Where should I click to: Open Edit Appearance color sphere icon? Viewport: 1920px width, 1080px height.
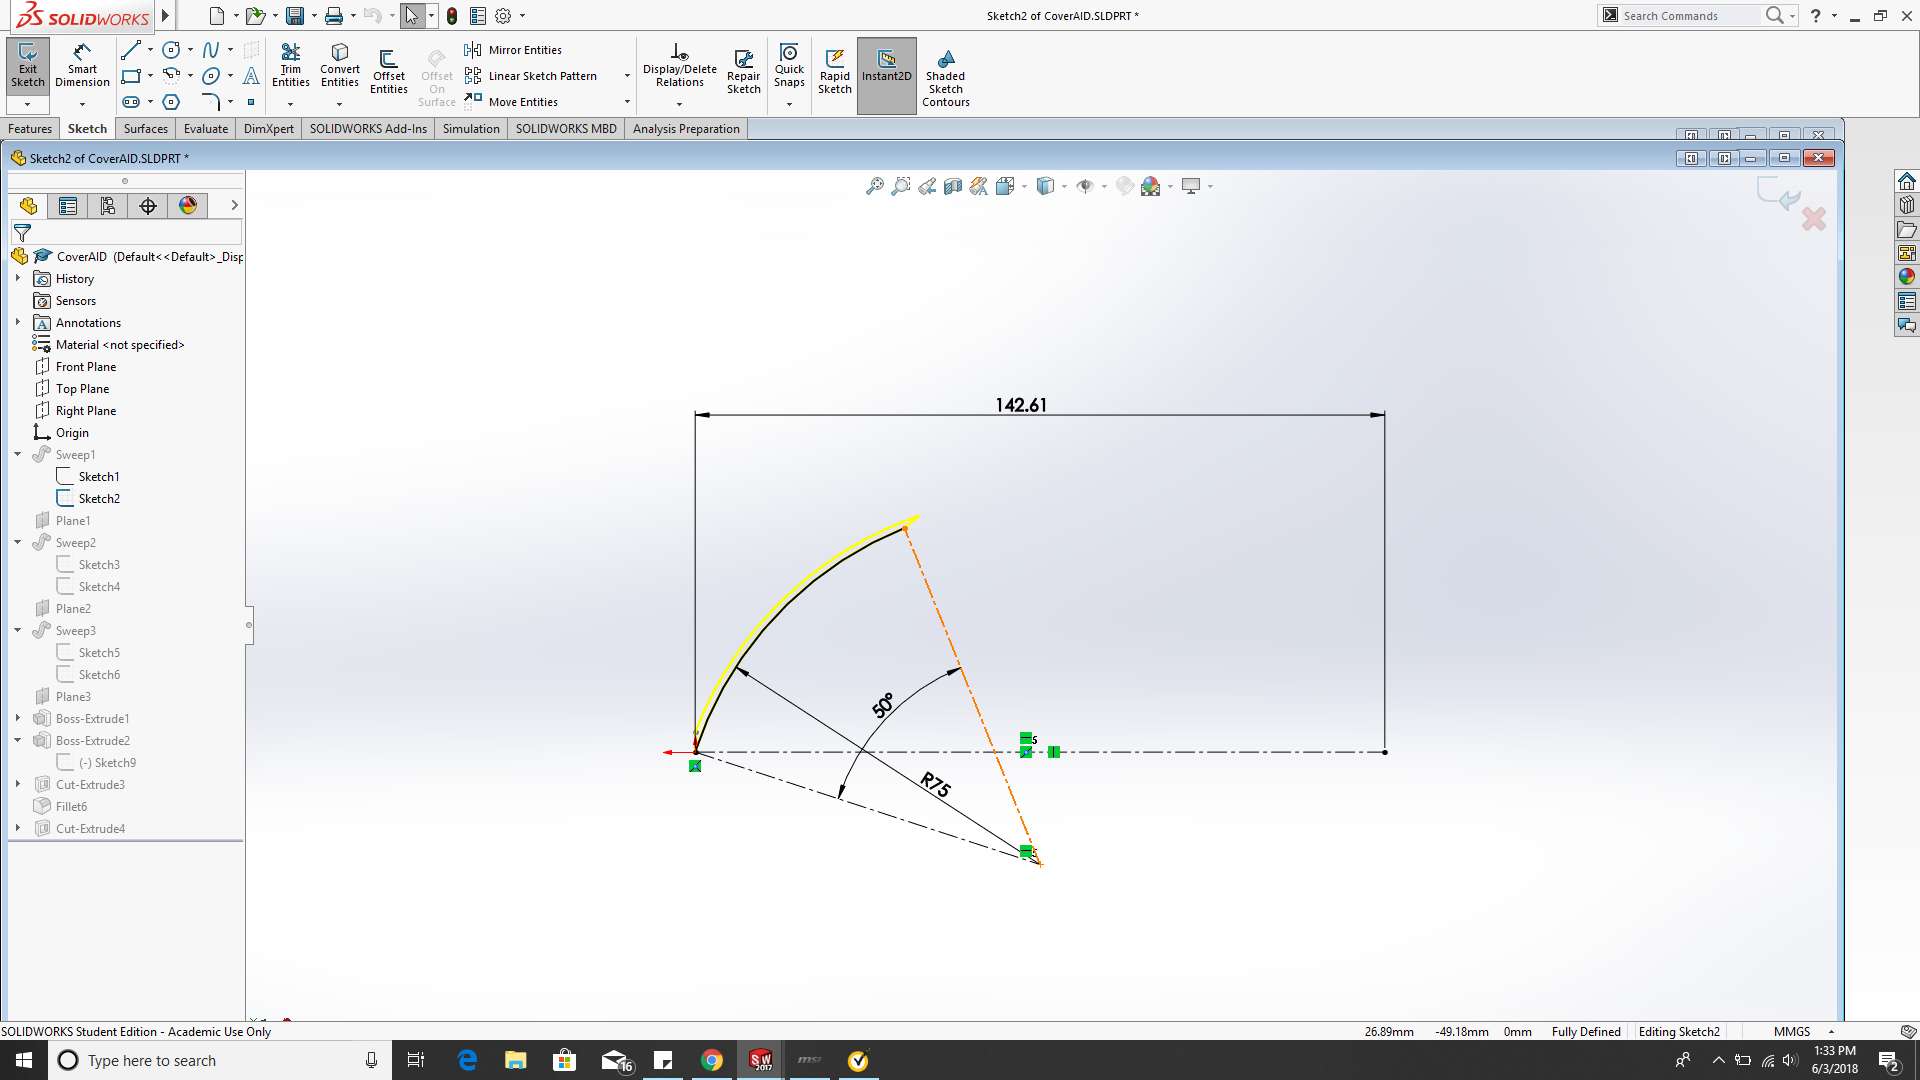(1151, 186)
